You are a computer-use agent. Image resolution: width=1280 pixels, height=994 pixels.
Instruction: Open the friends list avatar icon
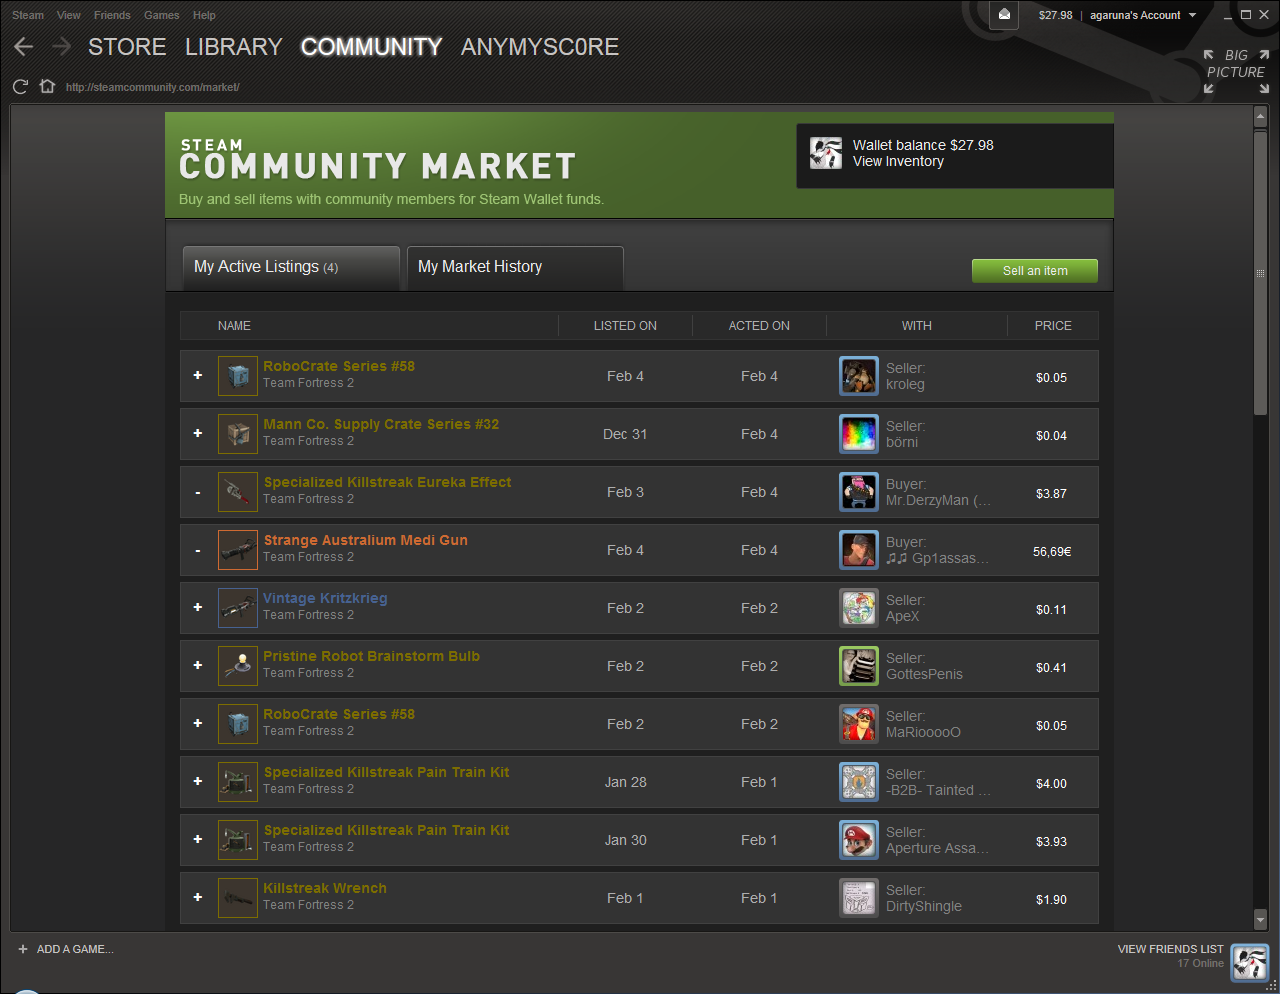click(x=1250, y=963)
